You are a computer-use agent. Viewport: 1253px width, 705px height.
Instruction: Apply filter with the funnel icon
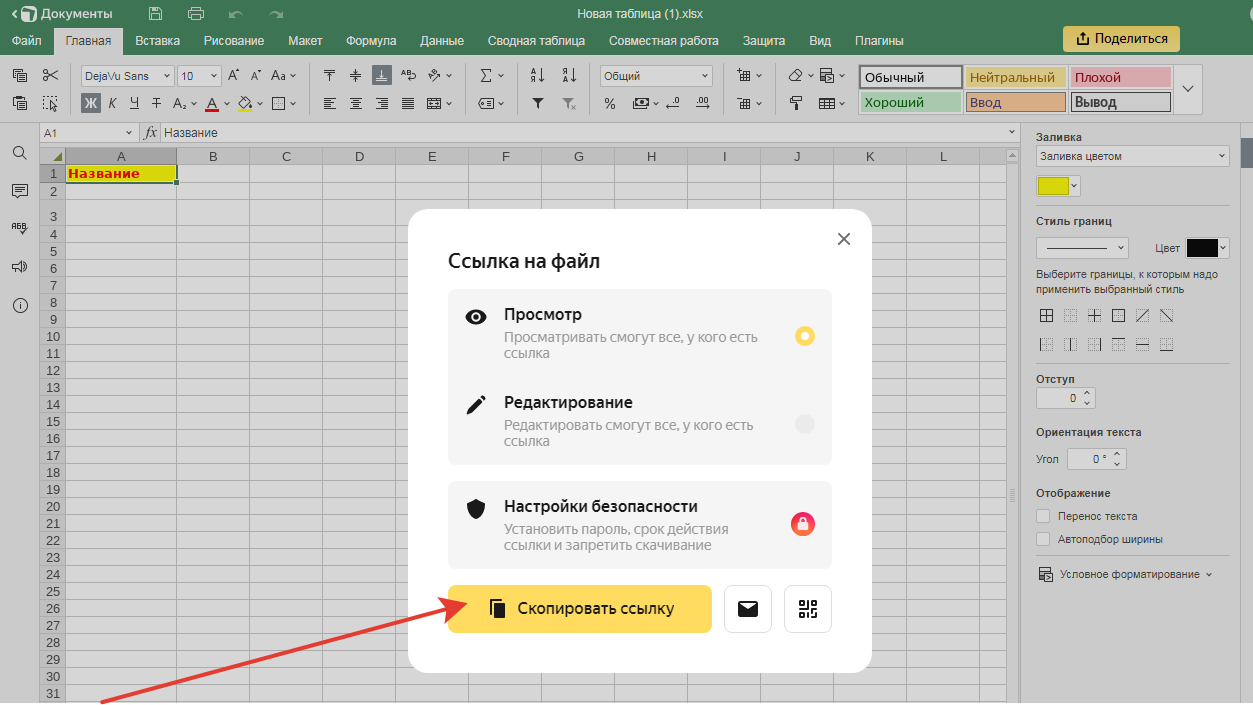pos(537,103)
